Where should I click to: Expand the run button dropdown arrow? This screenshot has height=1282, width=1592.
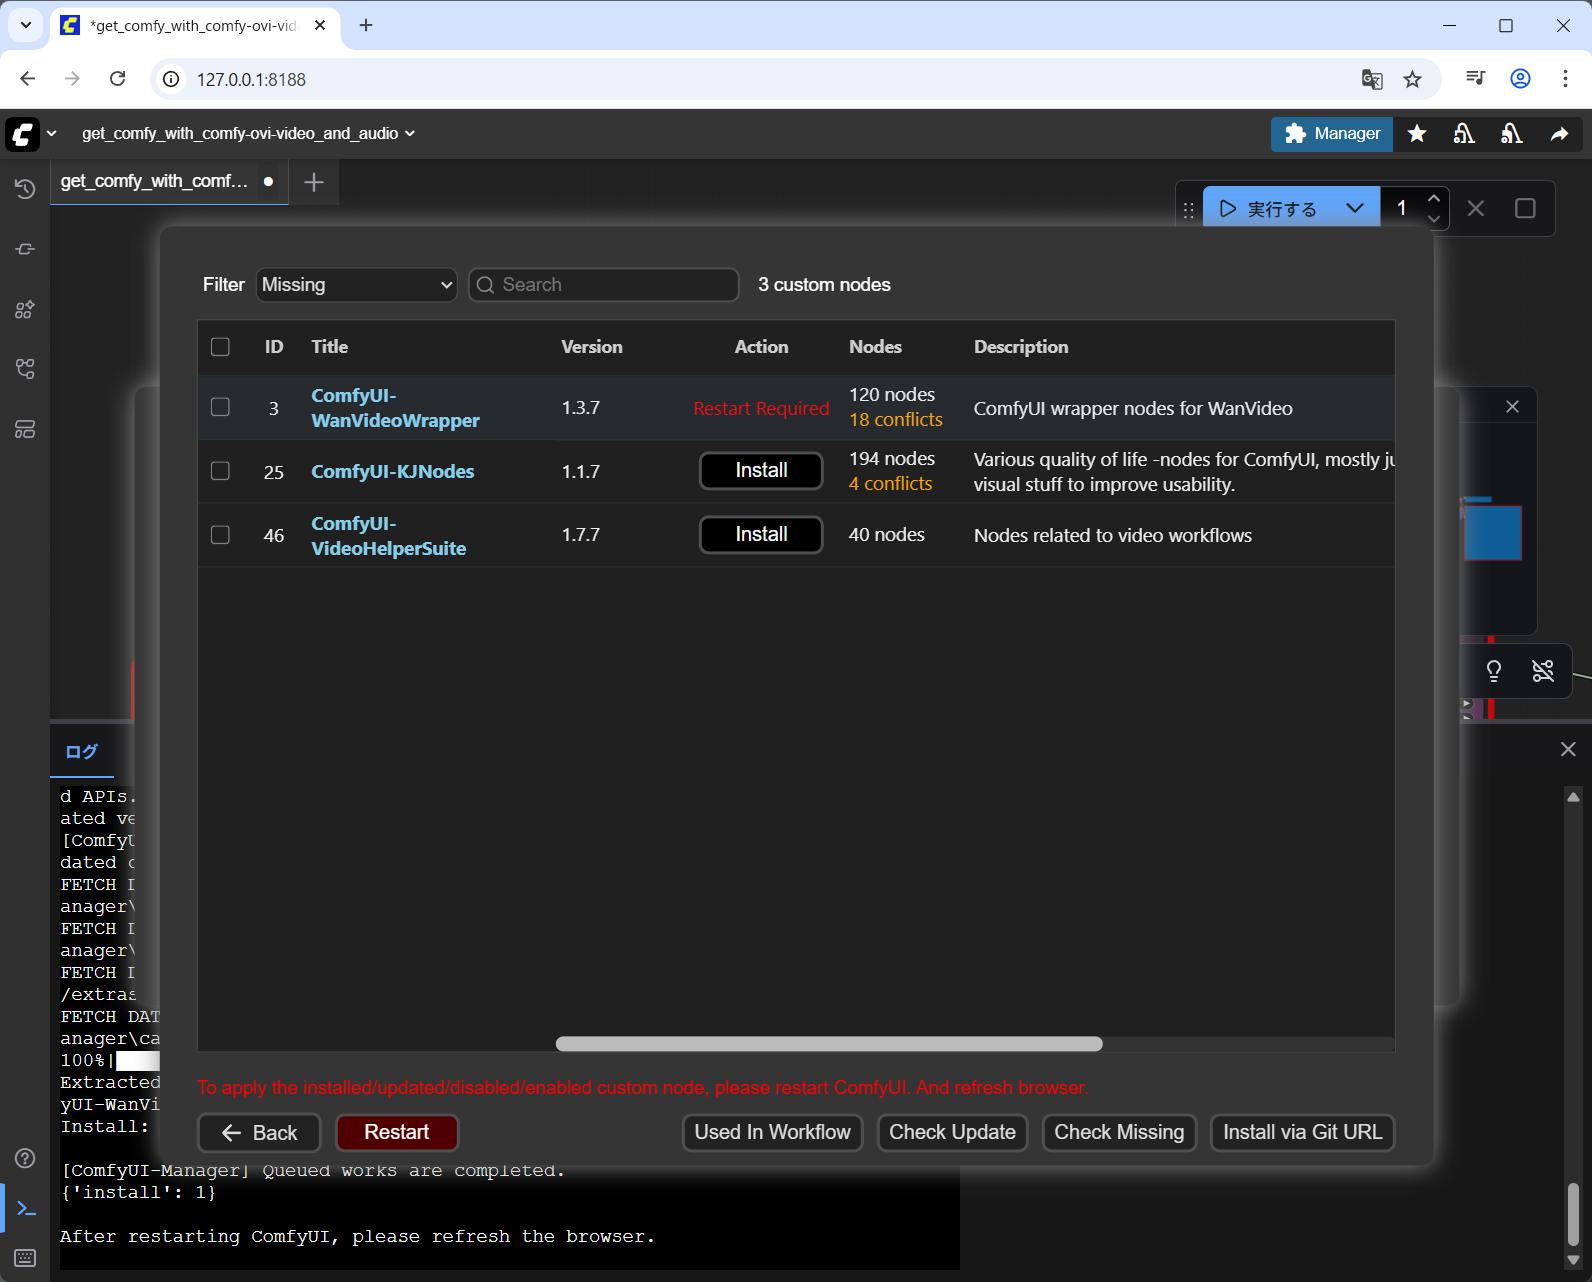point(1355,208)
